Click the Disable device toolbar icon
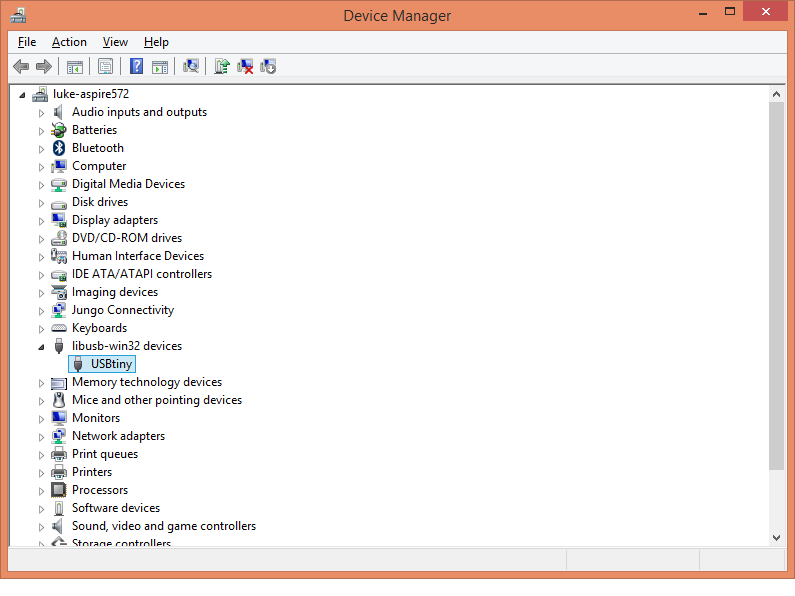The width and height of the screenshot is (795, 596). 268,66
